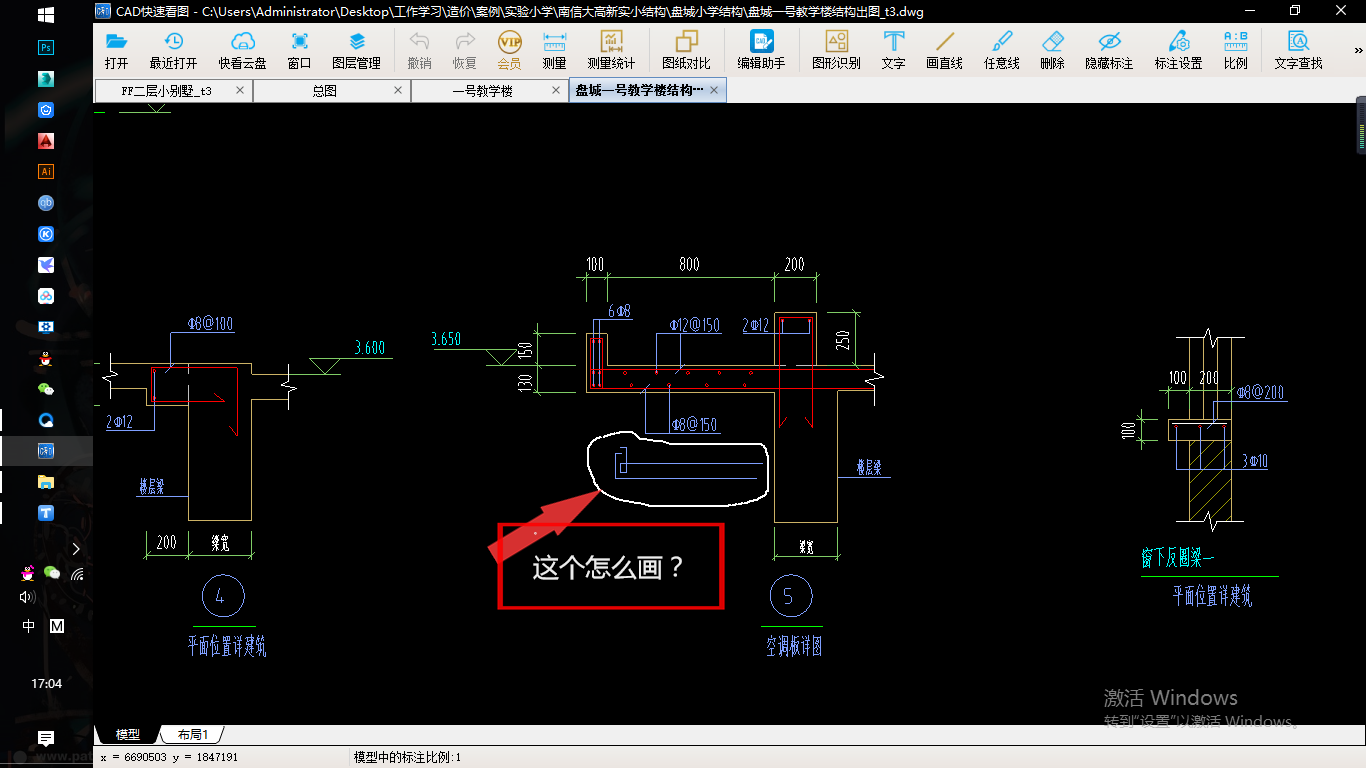This screenshot has width=1366, height=768.
Task: Show hidden tray icons chevron
Action: pos(76,548)
